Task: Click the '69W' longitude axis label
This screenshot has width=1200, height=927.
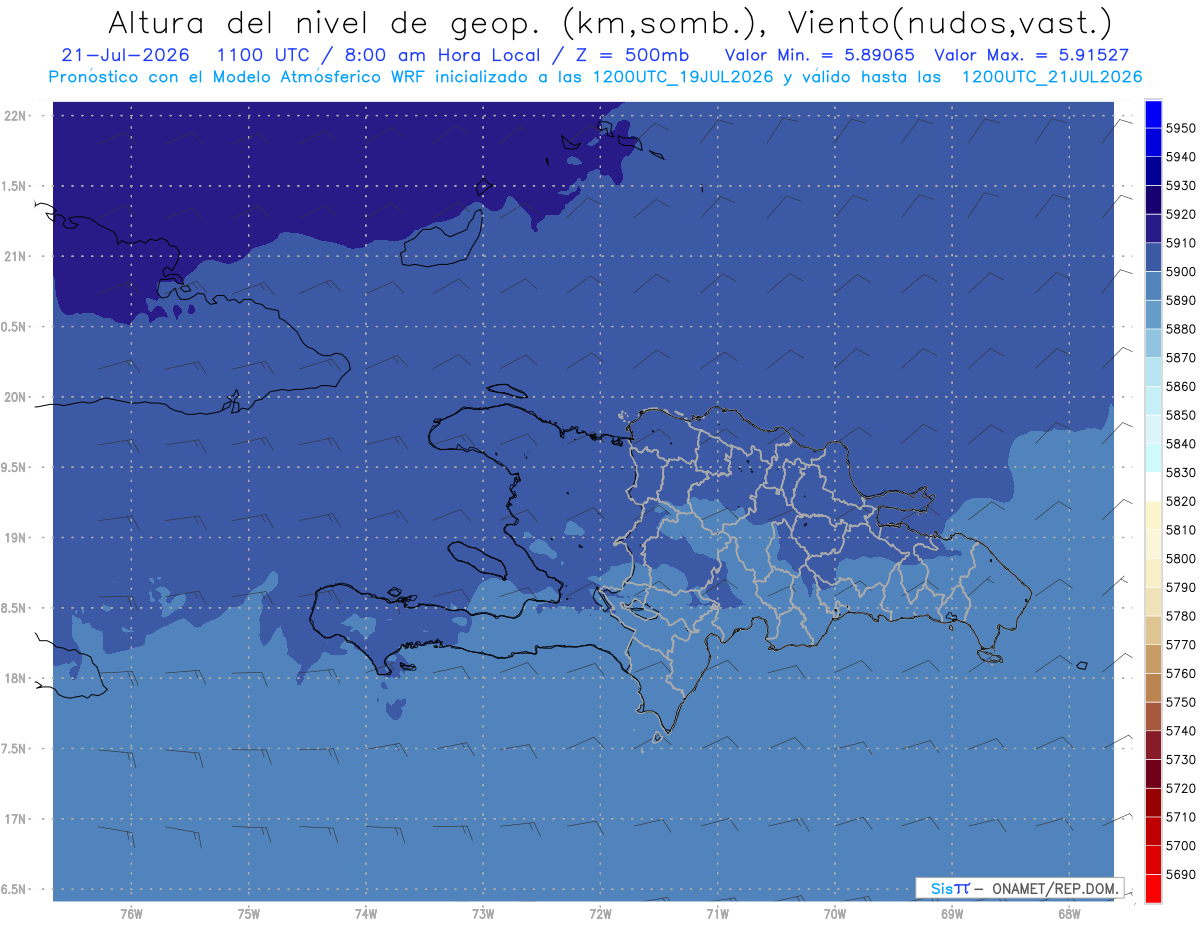Action: 952,913
